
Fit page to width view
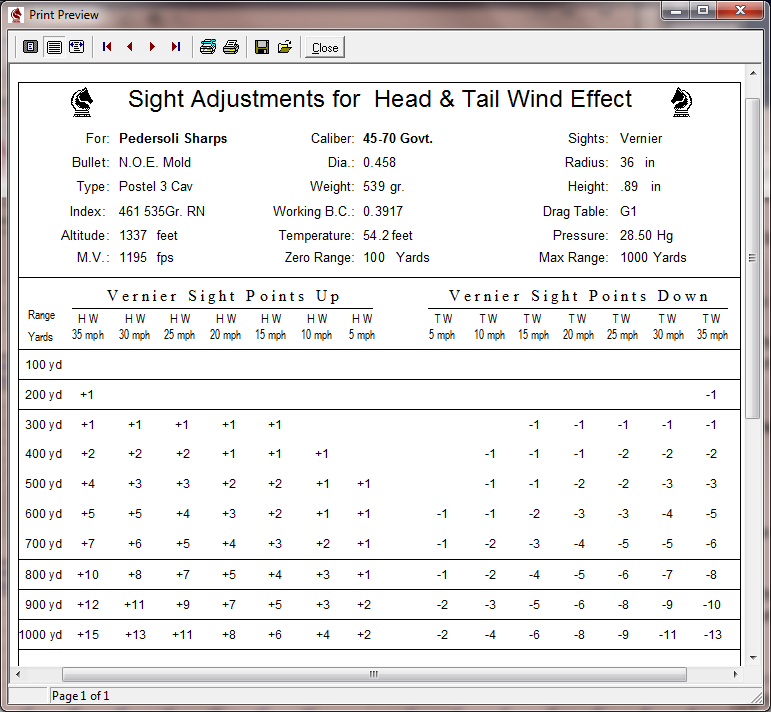click(77, 47)
